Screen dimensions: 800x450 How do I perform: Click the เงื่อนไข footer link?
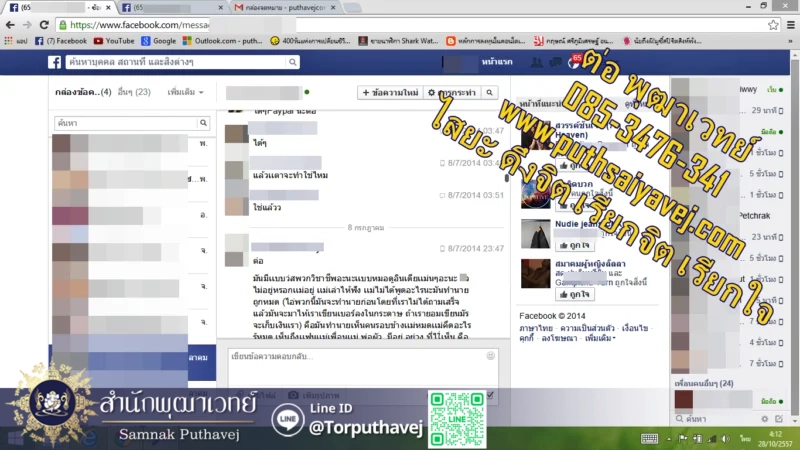tap(635, 328)
